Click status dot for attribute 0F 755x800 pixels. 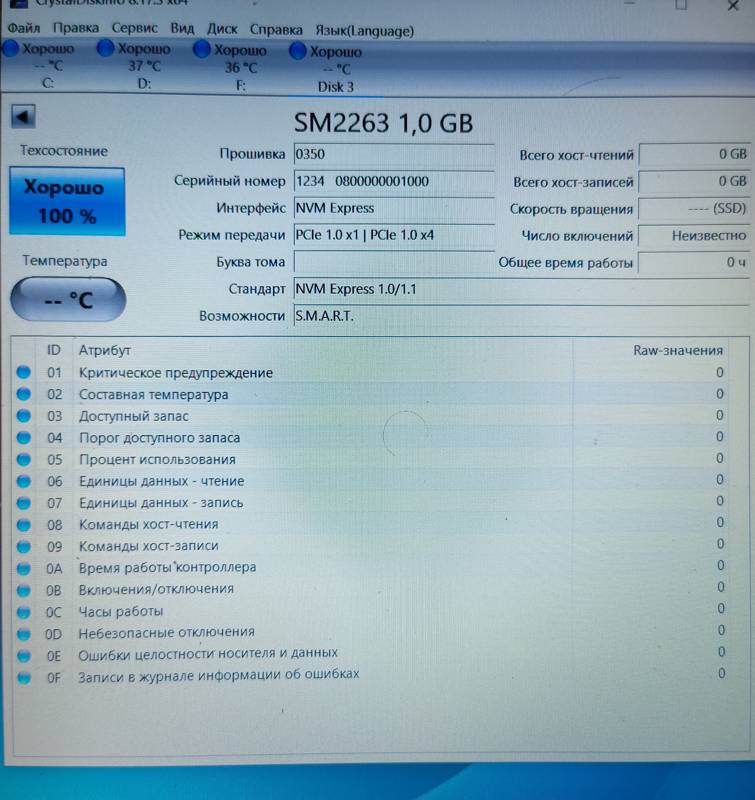[24, 676]
